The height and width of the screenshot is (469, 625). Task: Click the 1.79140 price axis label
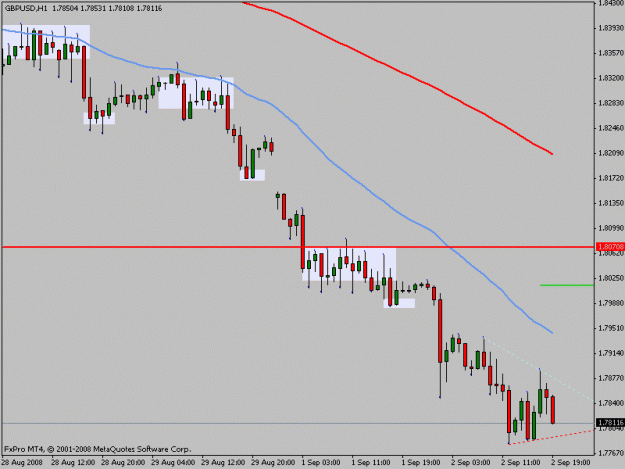pos(611,353)
